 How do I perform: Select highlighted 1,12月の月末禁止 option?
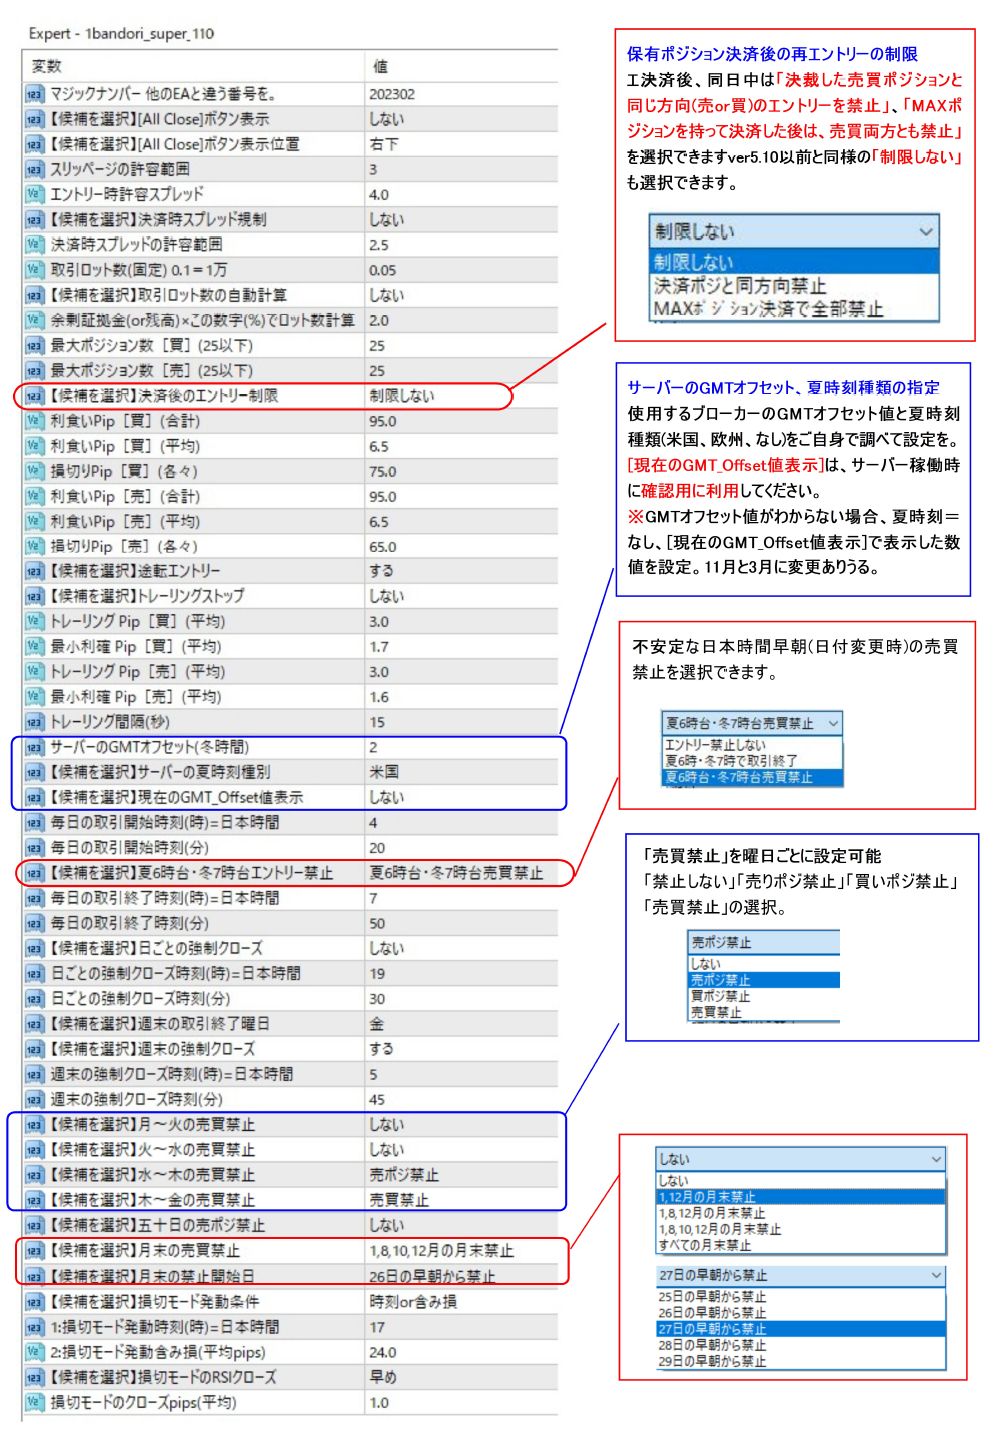[801, 1197]
